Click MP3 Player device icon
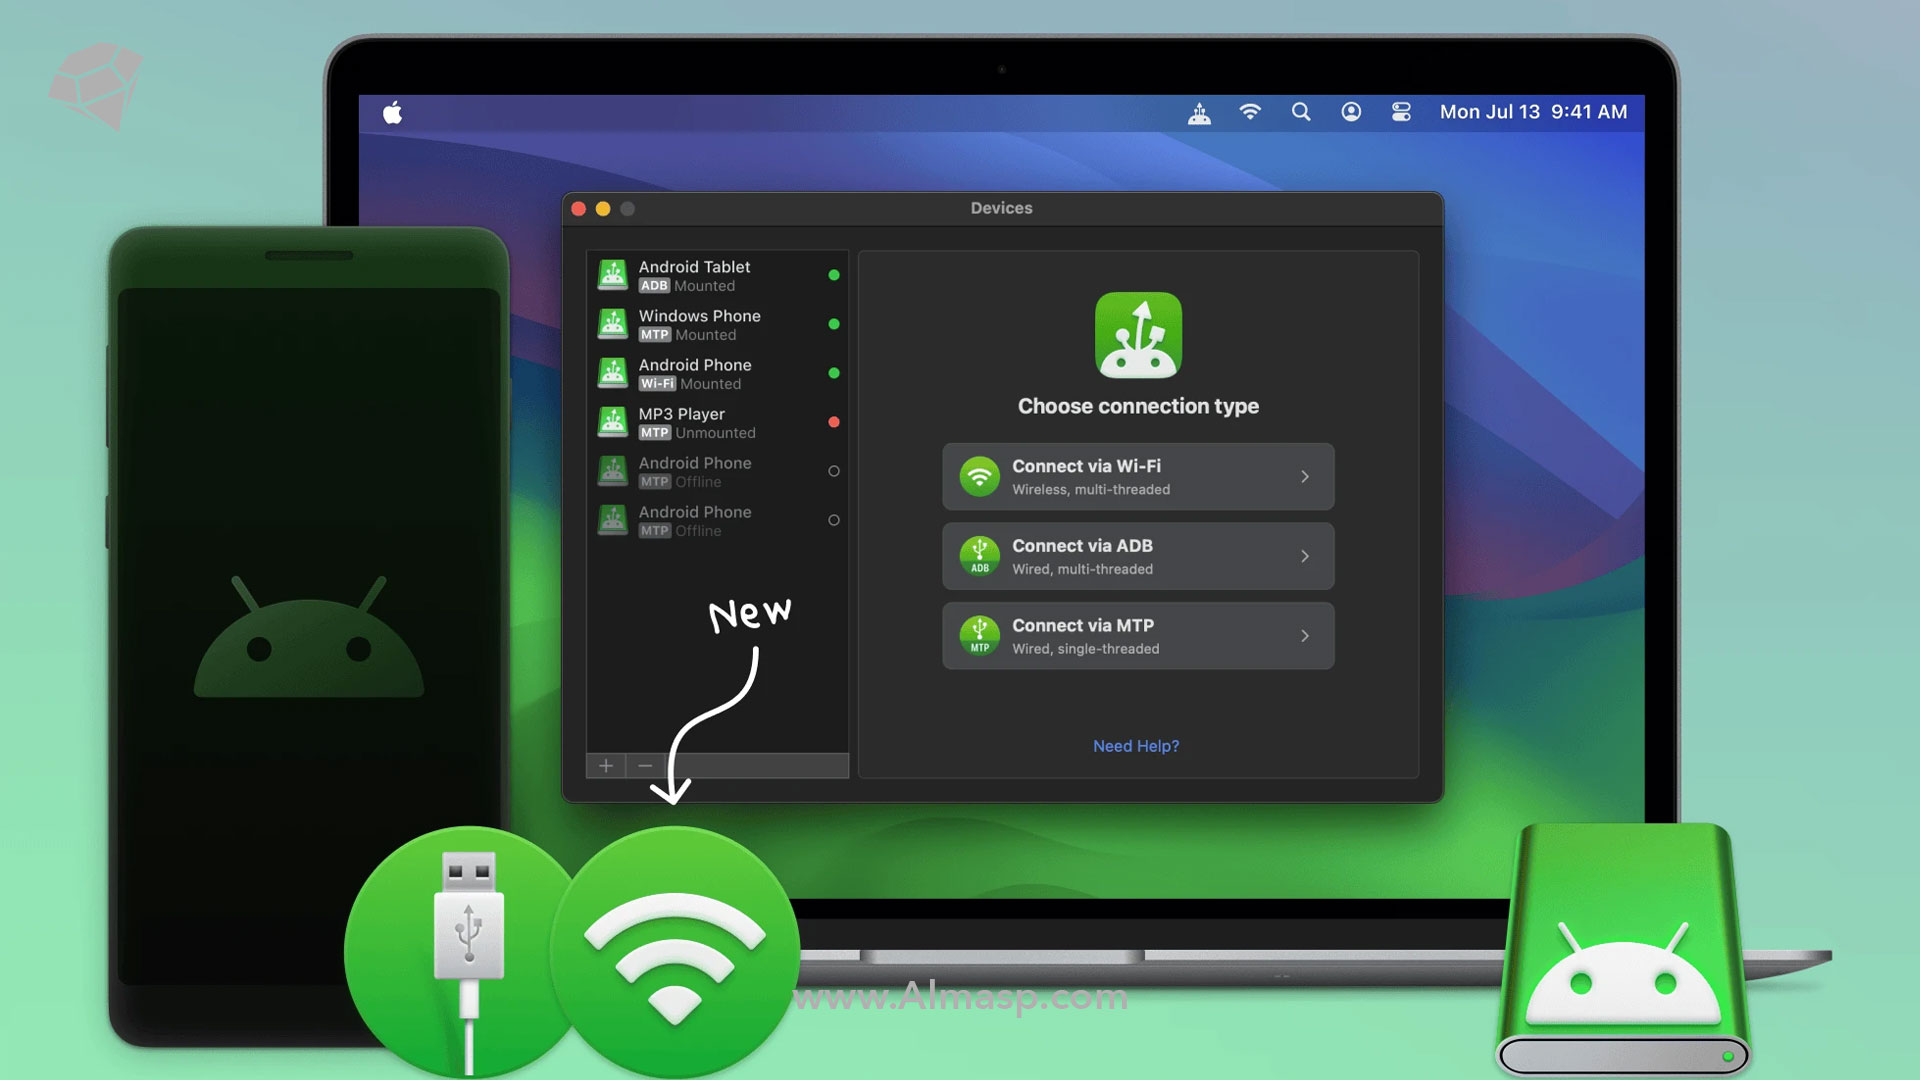1920x1080 pixels. pos(613,422)
